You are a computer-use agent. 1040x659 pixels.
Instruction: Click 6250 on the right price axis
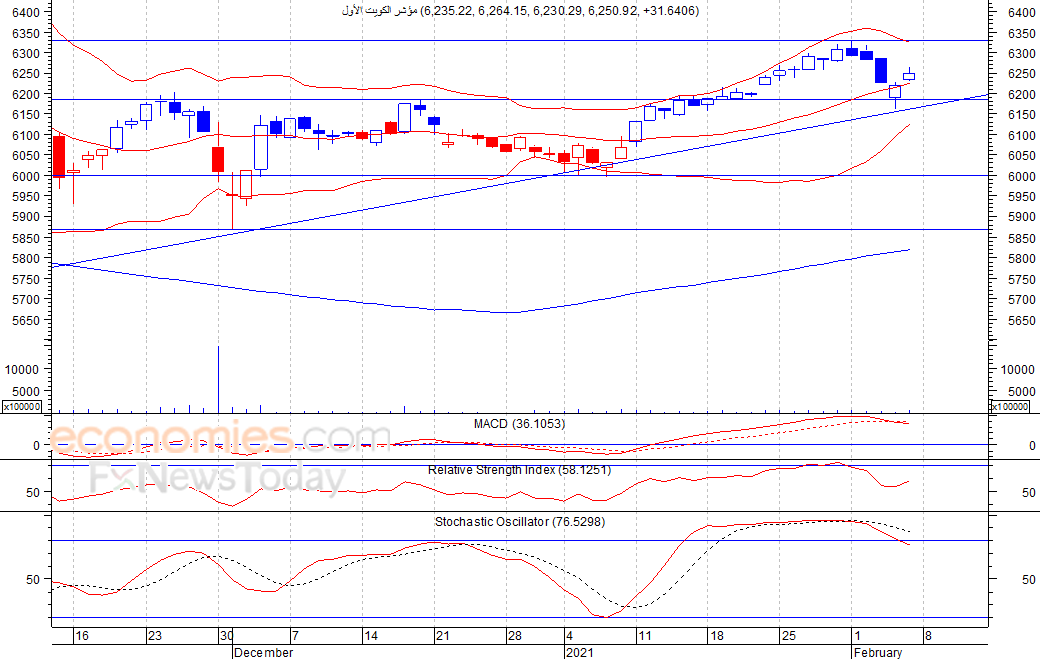coord(1021,74)
